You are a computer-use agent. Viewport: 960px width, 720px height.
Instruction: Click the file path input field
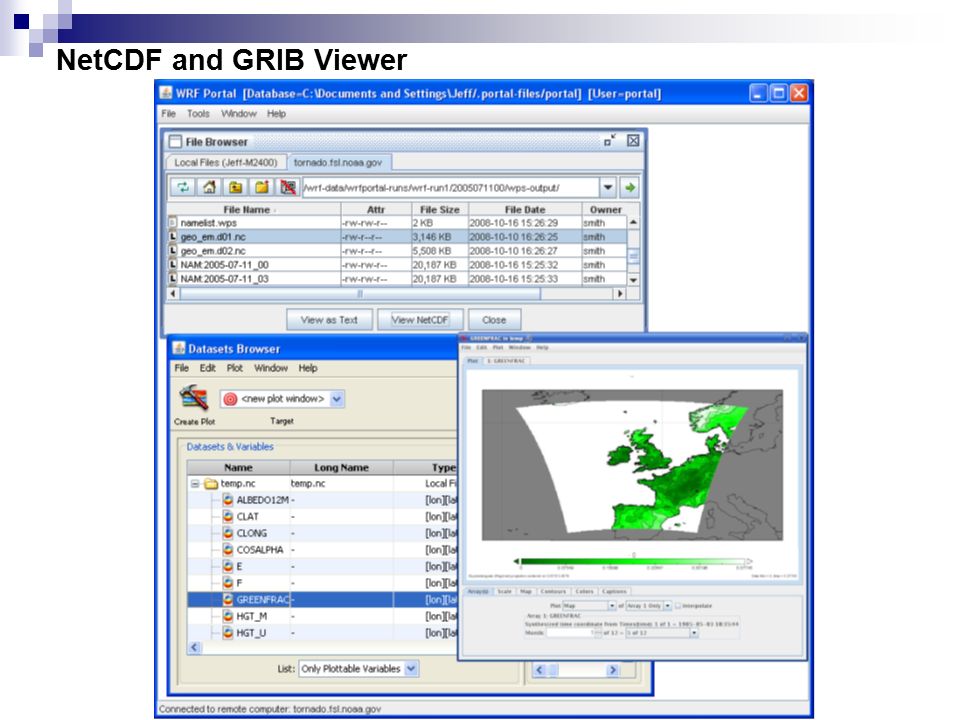tap(450, 188)
